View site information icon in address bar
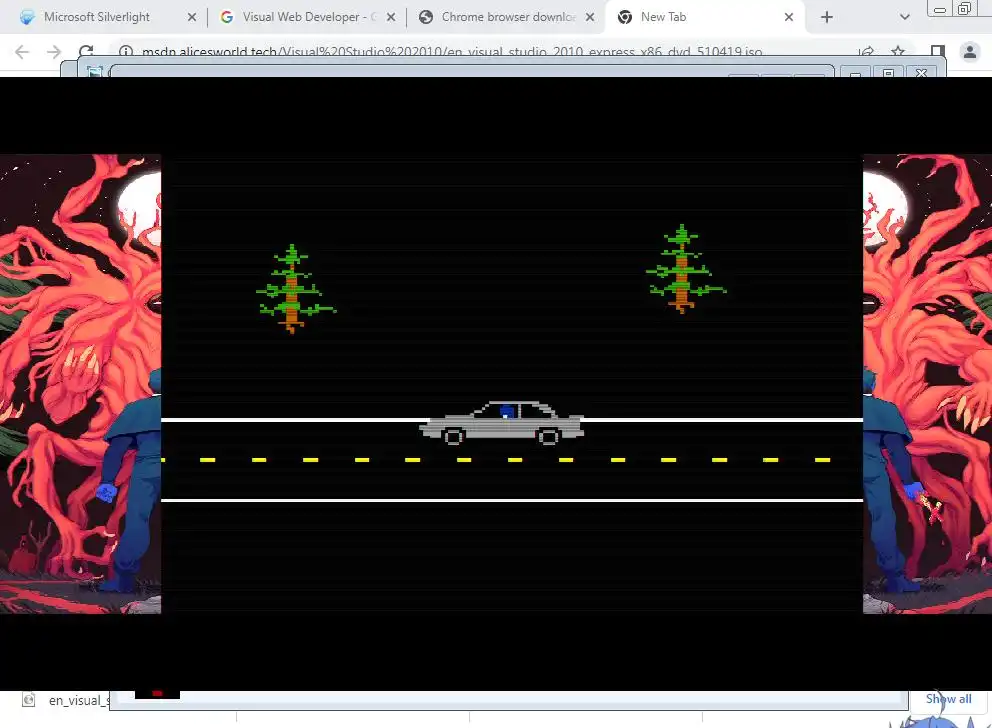 tap(126, 52)
